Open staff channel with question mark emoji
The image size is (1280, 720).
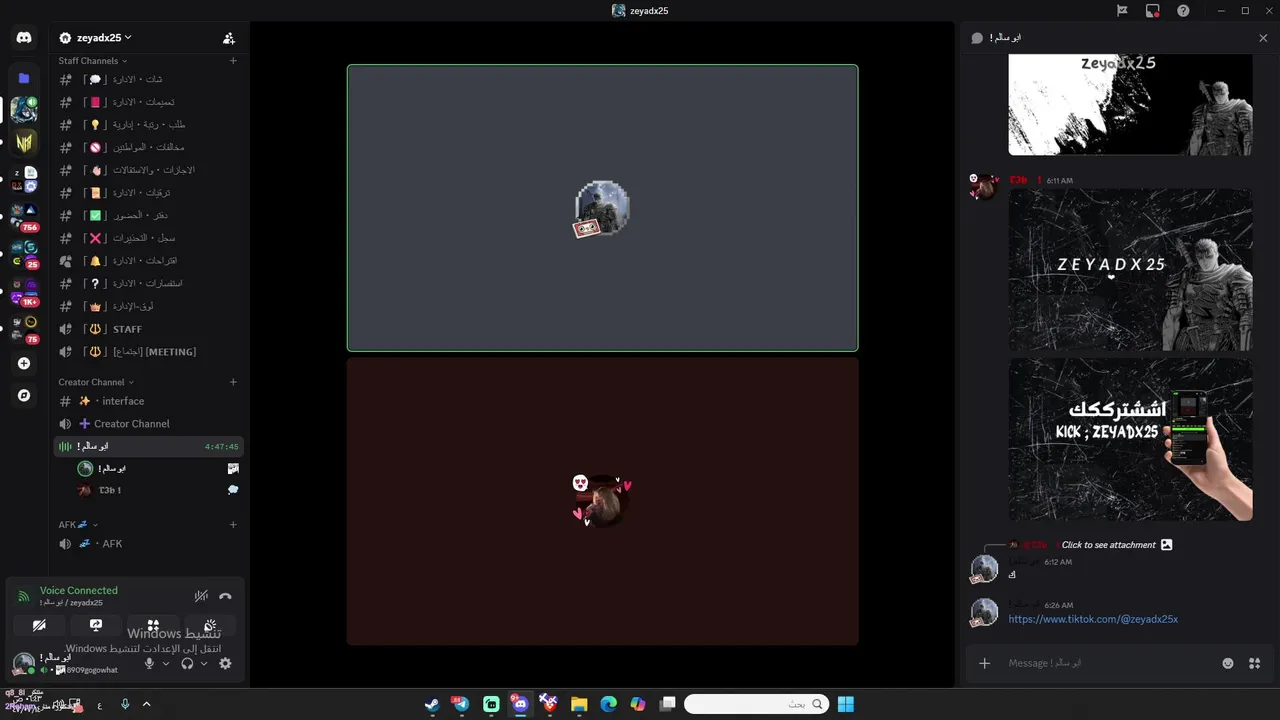148,283
